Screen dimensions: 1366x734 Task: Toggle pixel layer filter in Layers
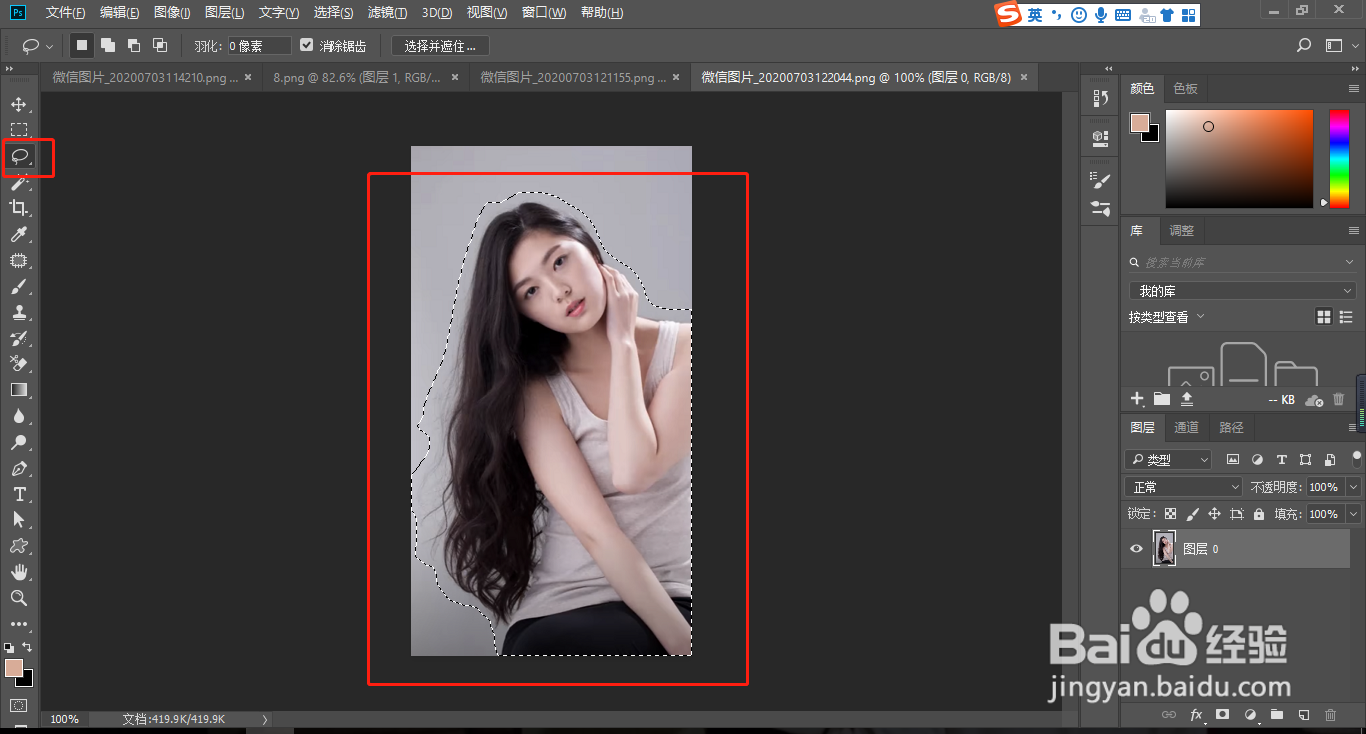(1233, 460)
